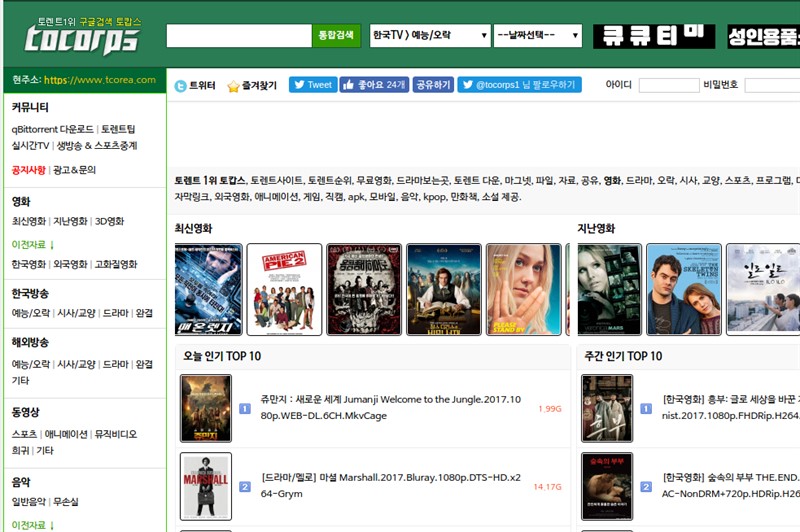Open 토렌트팁 link

pos(118,129)
